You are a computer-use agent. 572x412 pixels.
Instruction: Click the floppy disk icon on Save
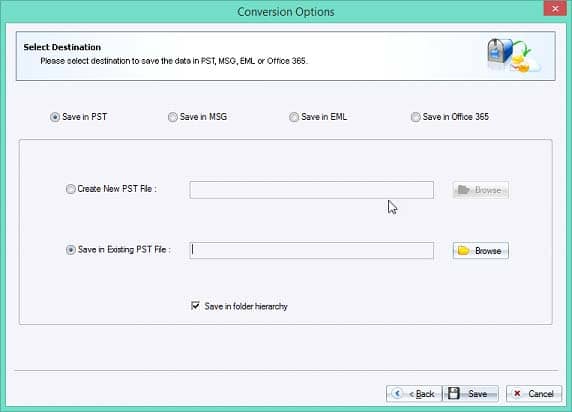click(454, 393)
